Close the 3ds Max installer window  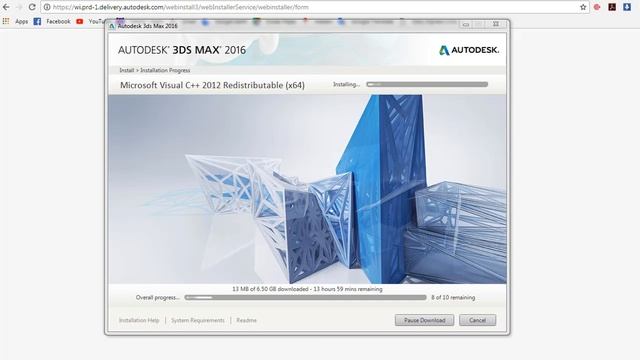coord(496,24)
